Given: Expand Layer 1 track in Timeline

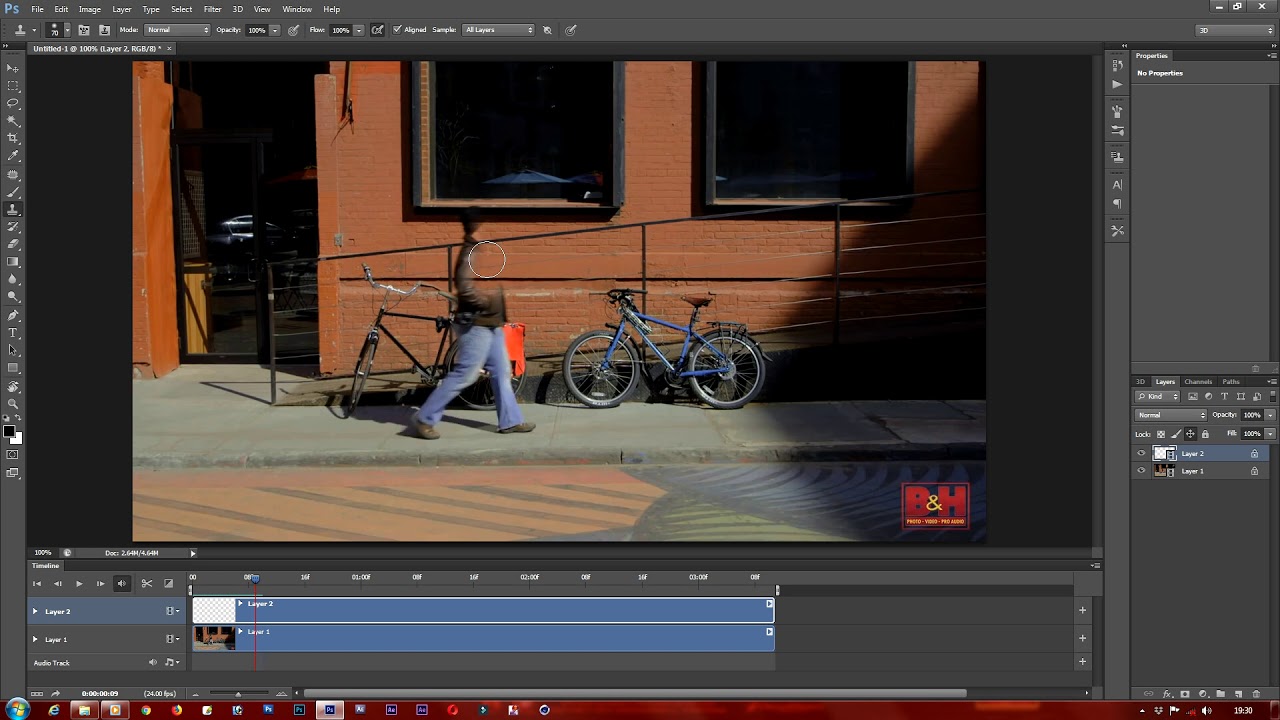Looking at the screenshot, I should (35, 639).
